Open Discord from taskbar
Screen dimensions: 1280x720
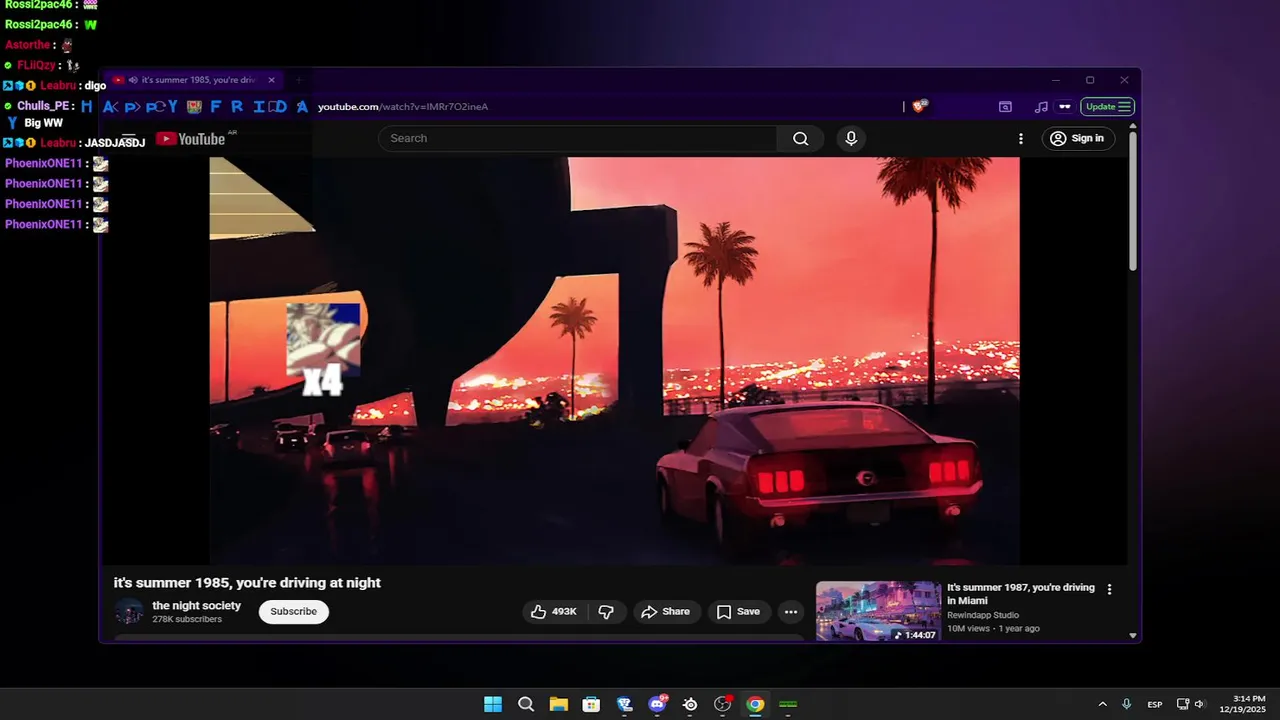click(x=657, y=704)
